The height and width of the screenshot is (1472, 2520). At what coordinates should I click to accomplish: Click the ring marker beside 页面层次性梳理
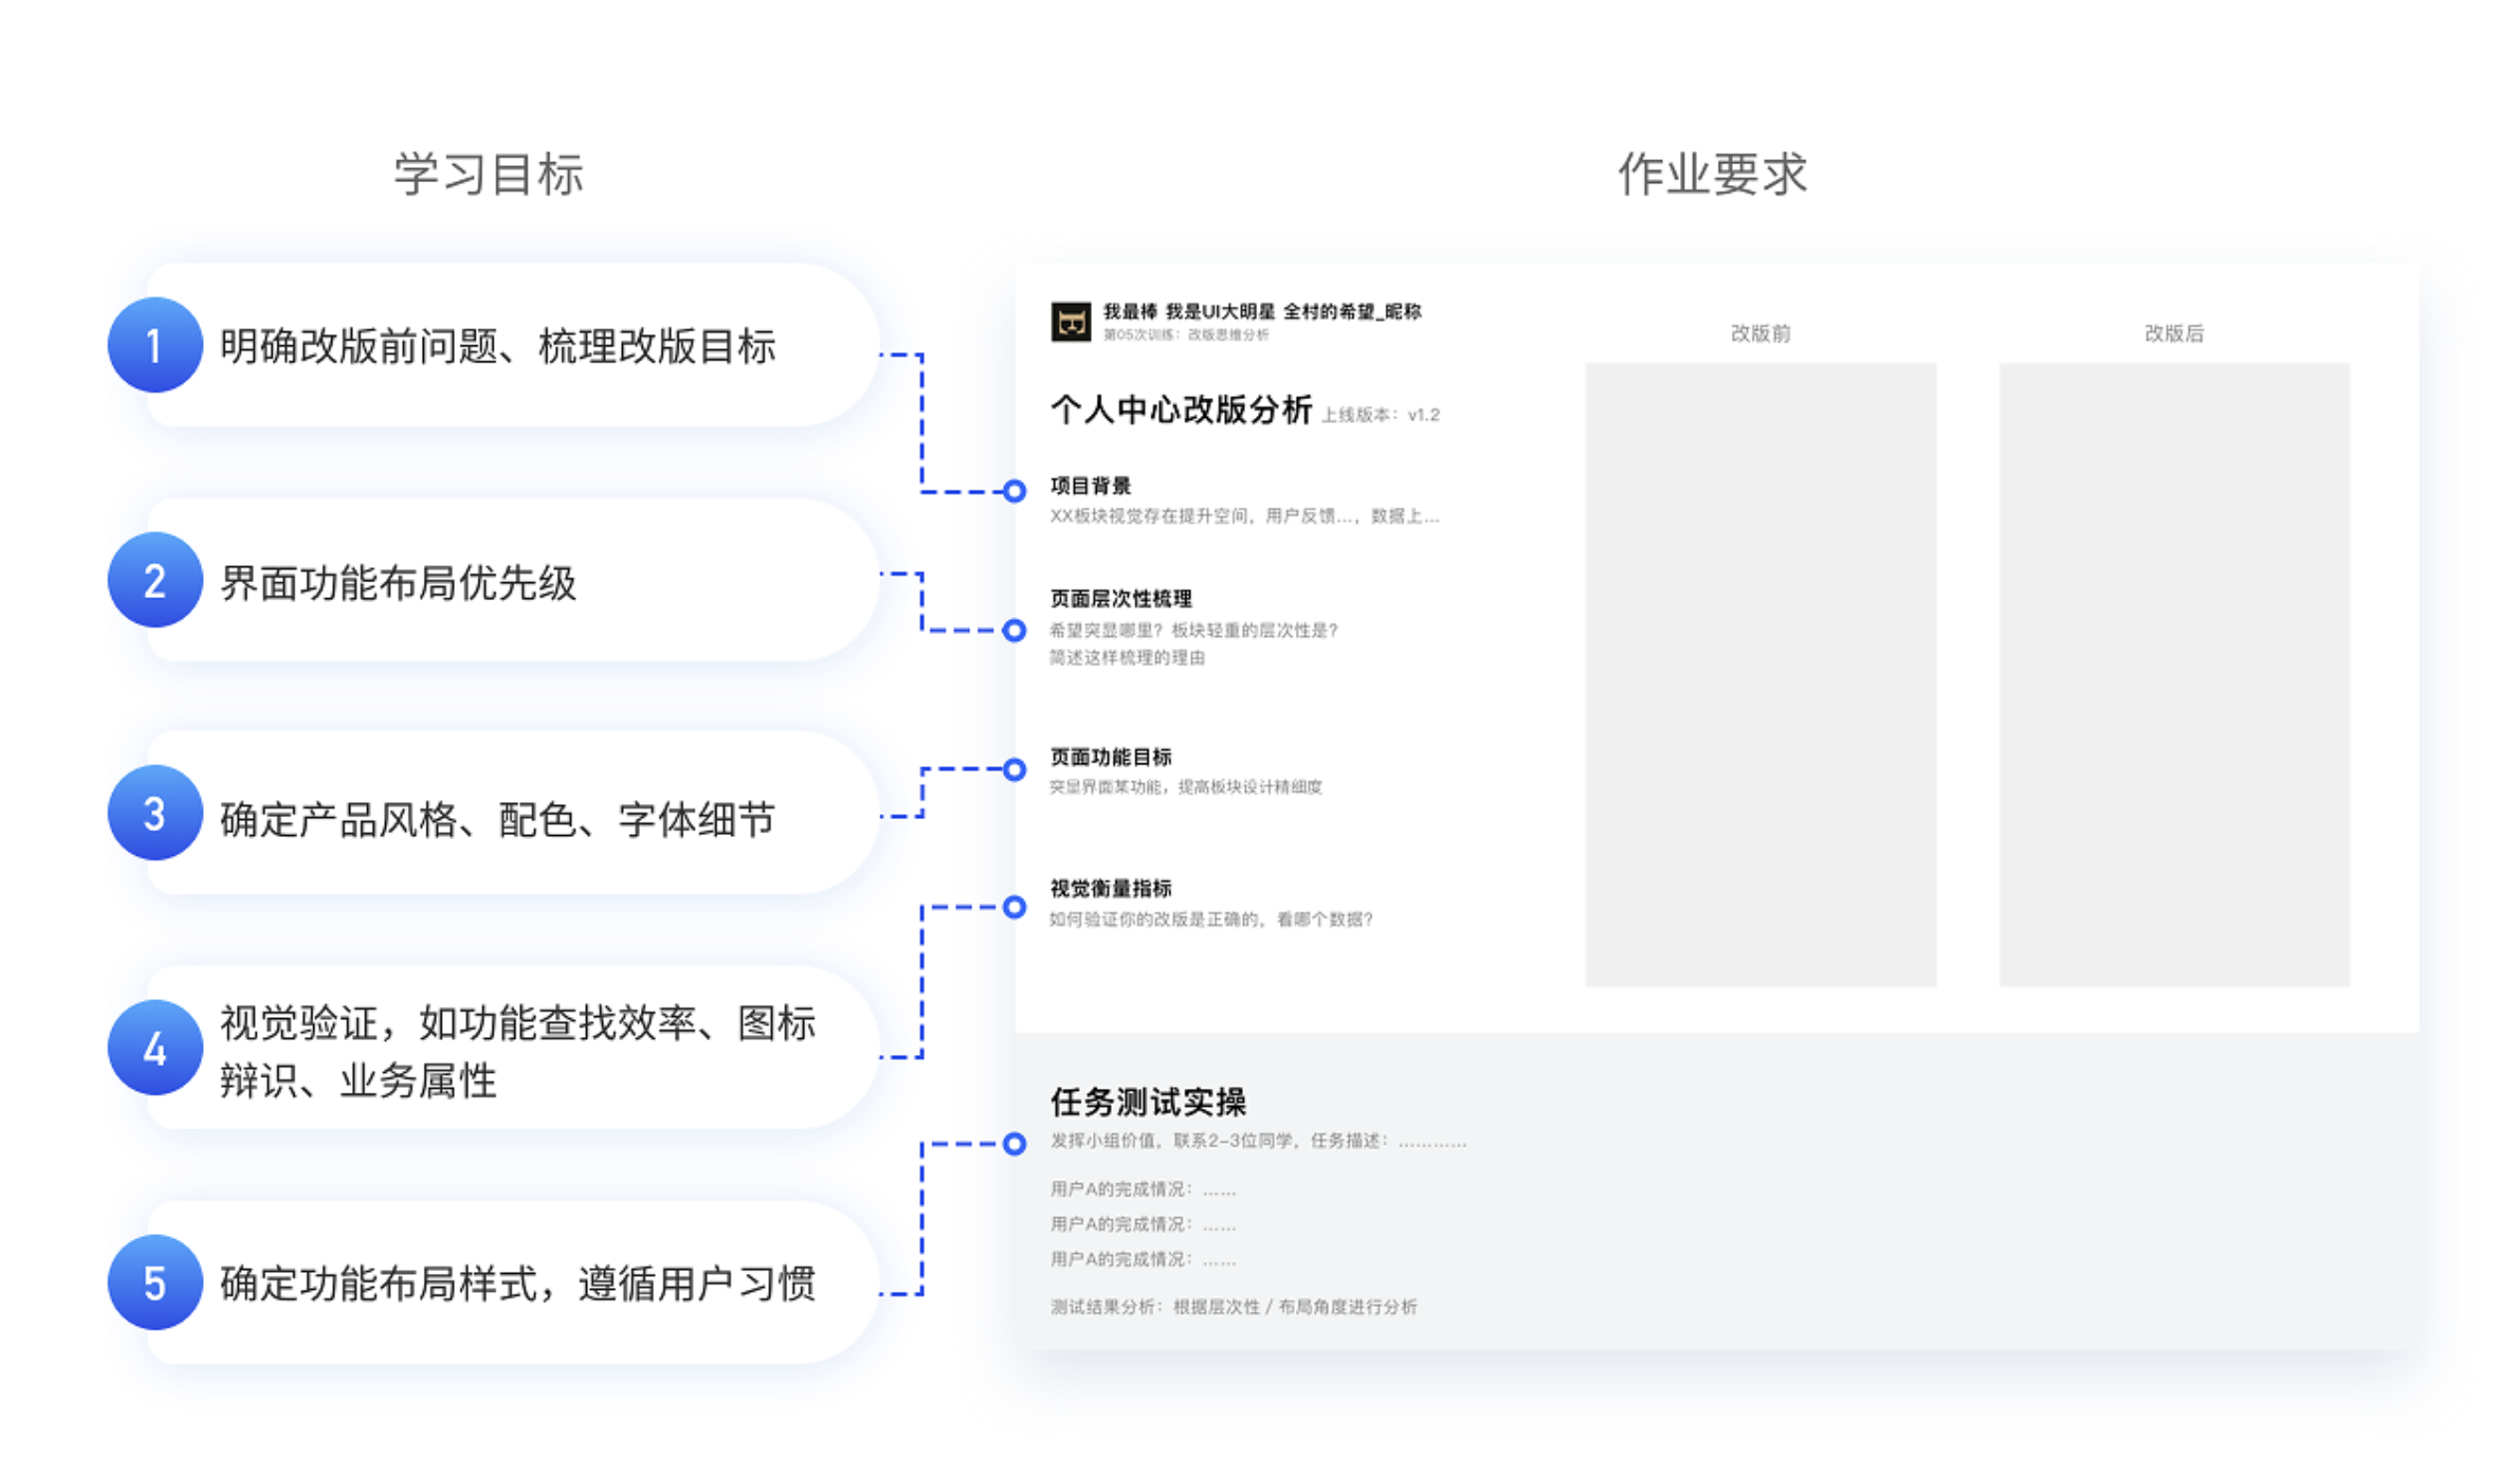[x=1014, y=630]
